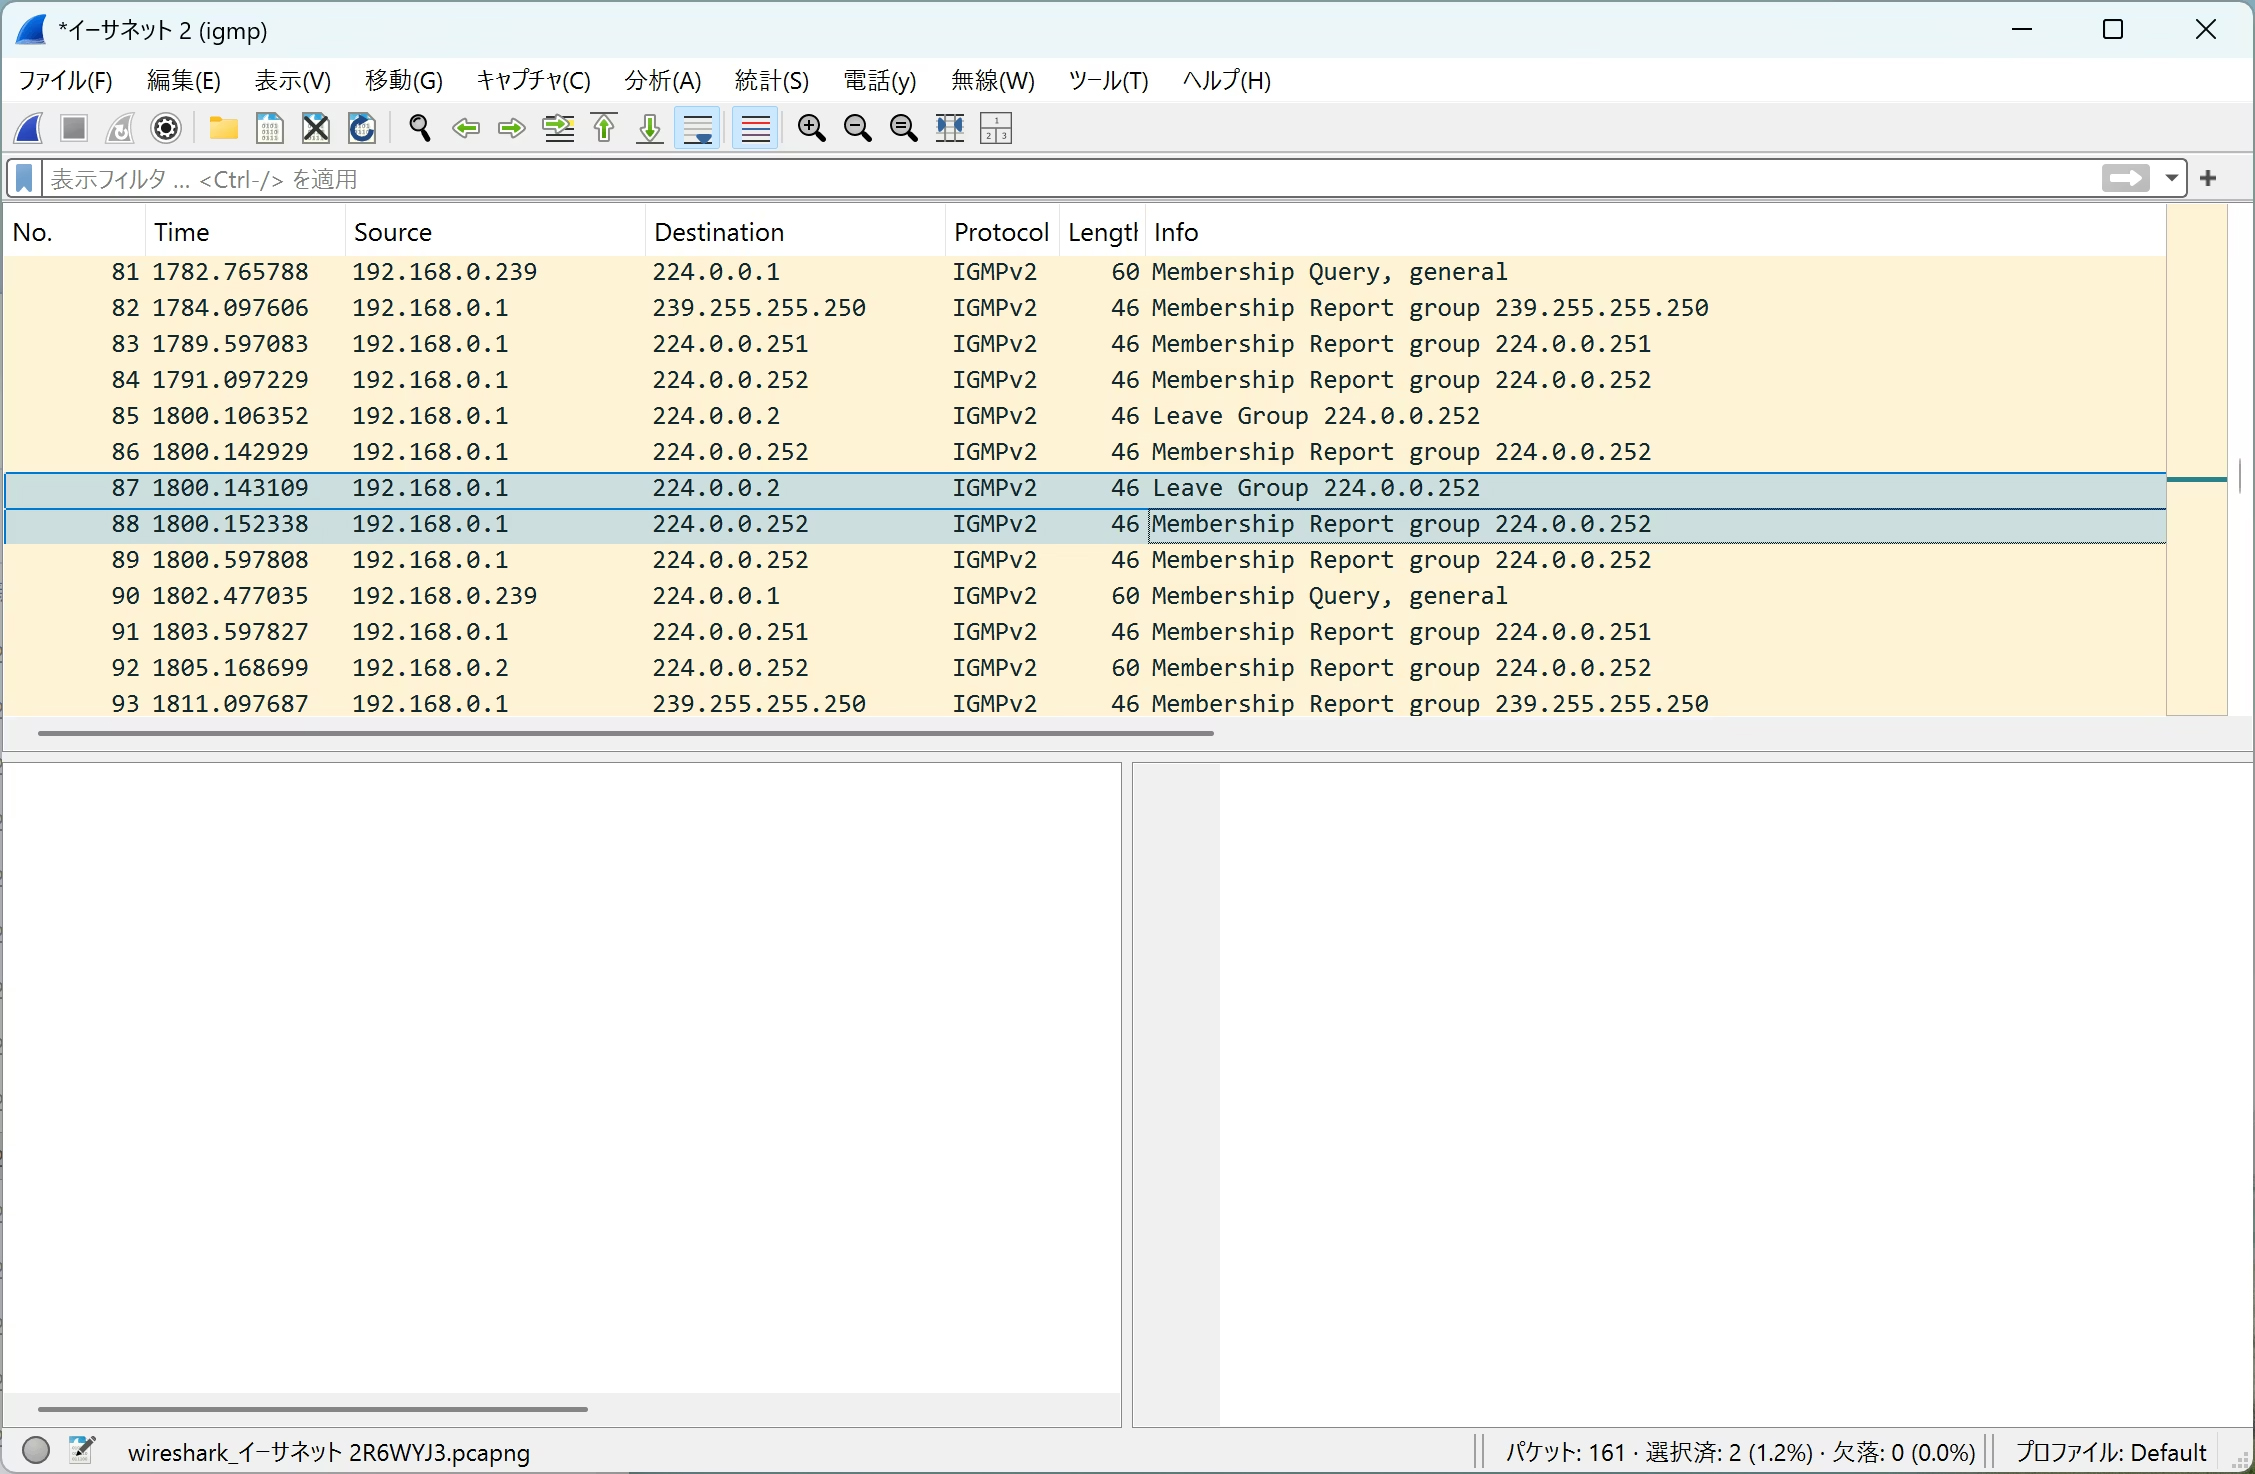Image resolution: width=2255 pixels, height=1474 pixels.
Task: Find a packet using the magnifier icon
Action: coord(419,128)
